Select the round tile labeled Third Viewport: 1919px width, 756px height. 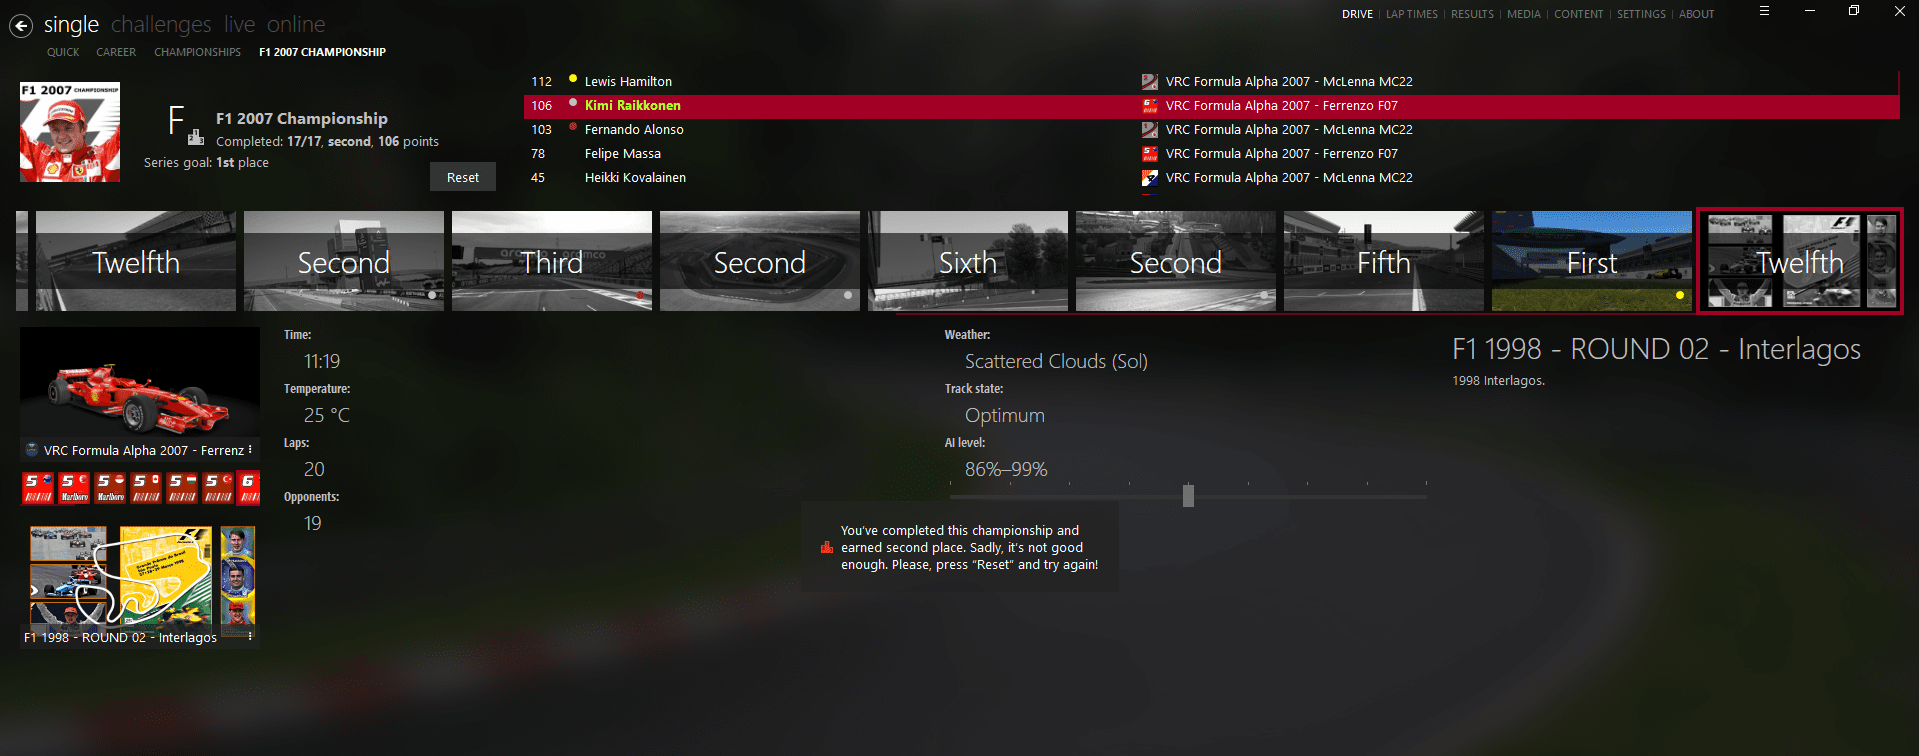(552, 261)
